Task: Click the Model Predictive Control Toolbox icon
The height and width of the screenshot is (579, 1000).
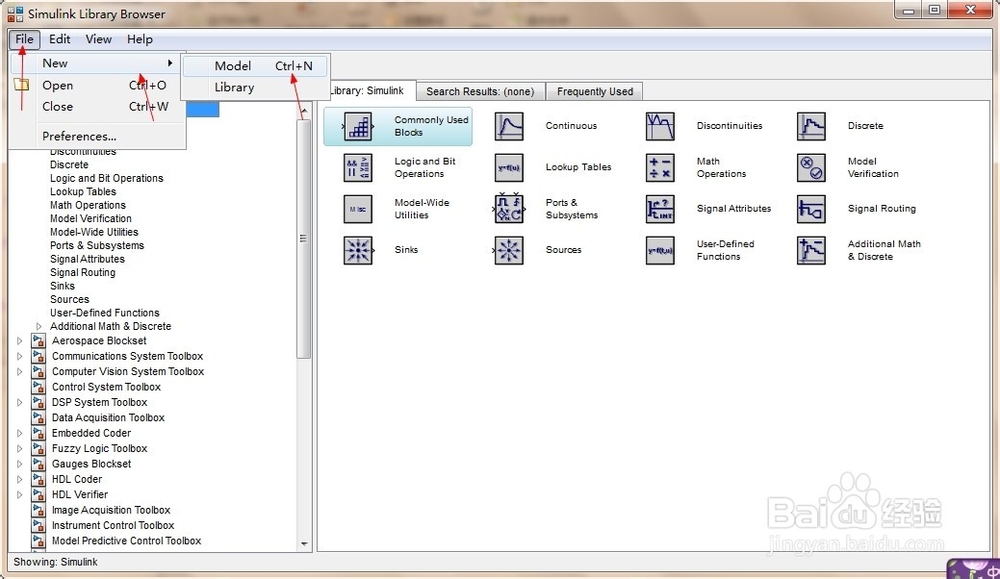Action: tap(38, 541)
